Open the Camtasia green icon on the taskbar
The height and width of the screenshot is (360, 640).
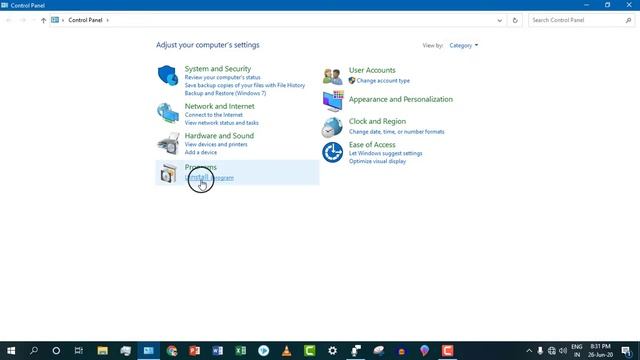point(310,351)
